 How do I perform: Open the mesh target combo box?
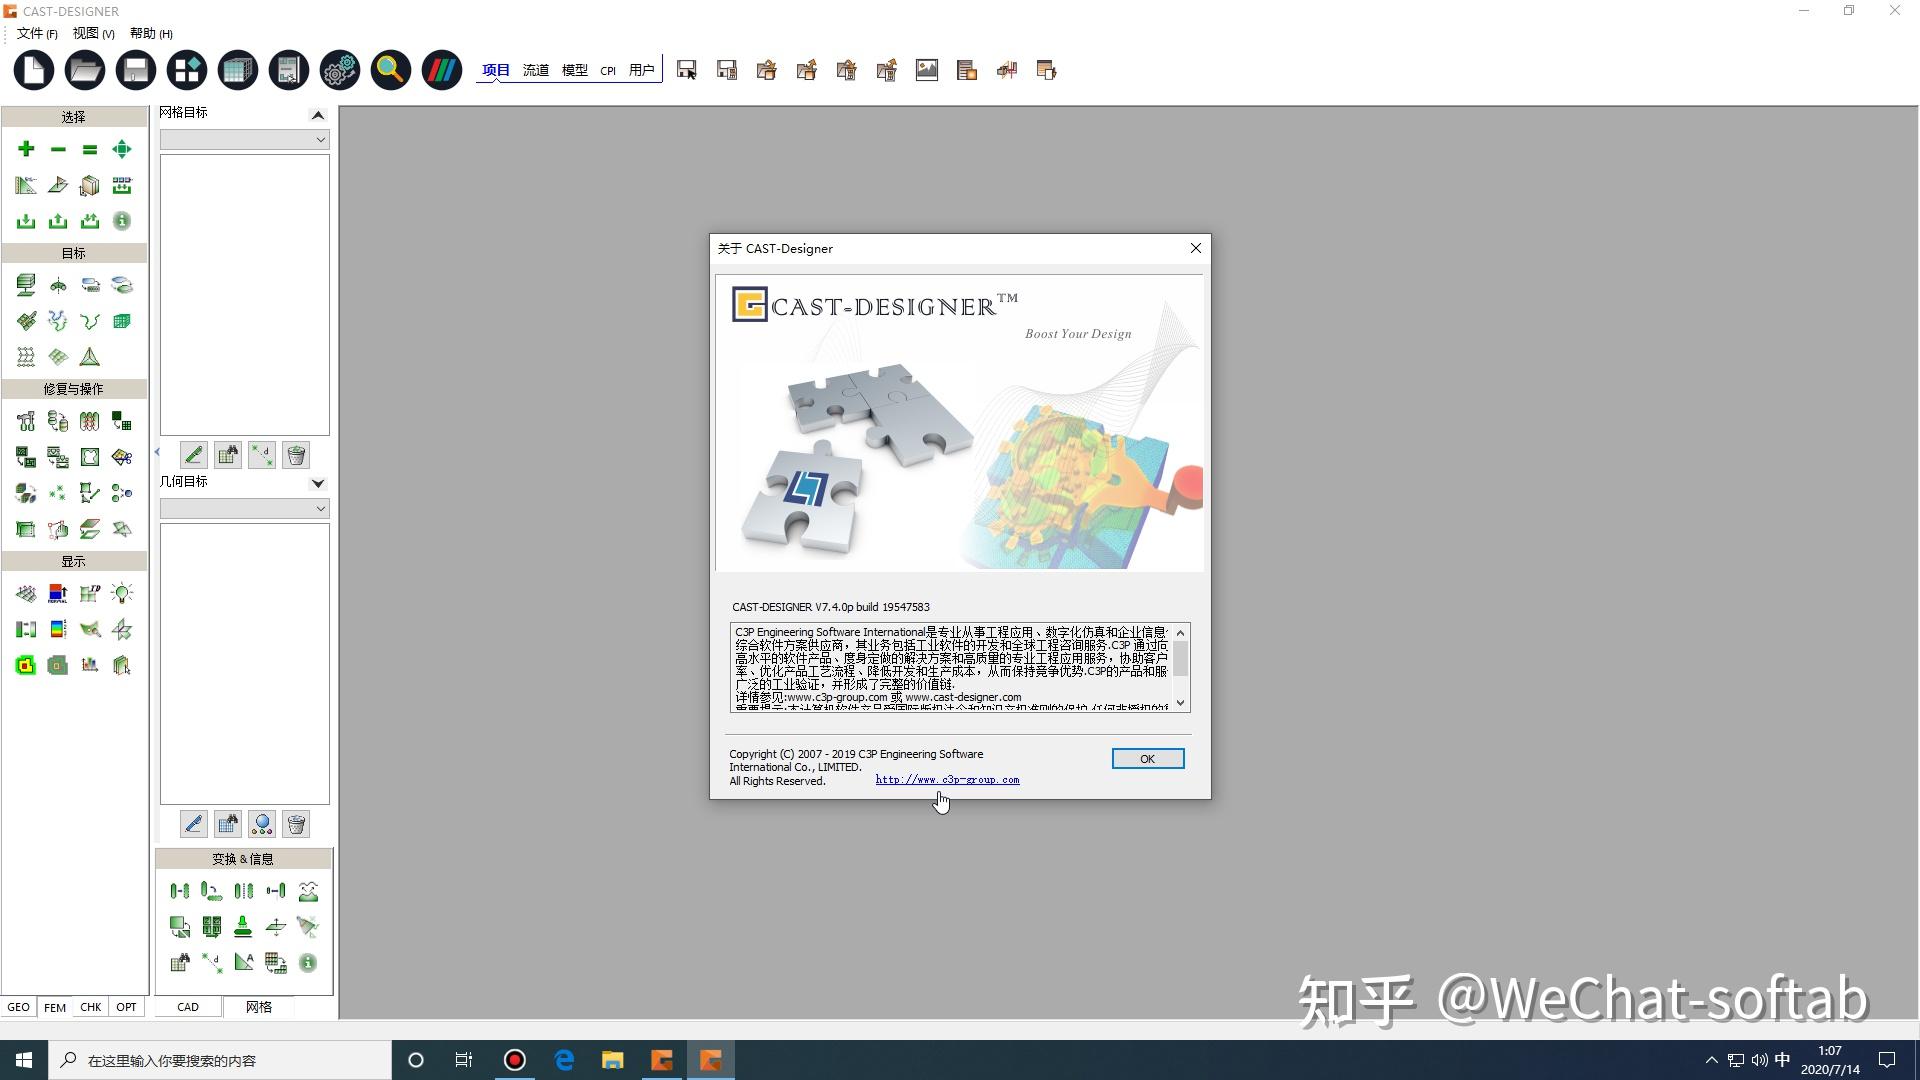pos(245,140)
